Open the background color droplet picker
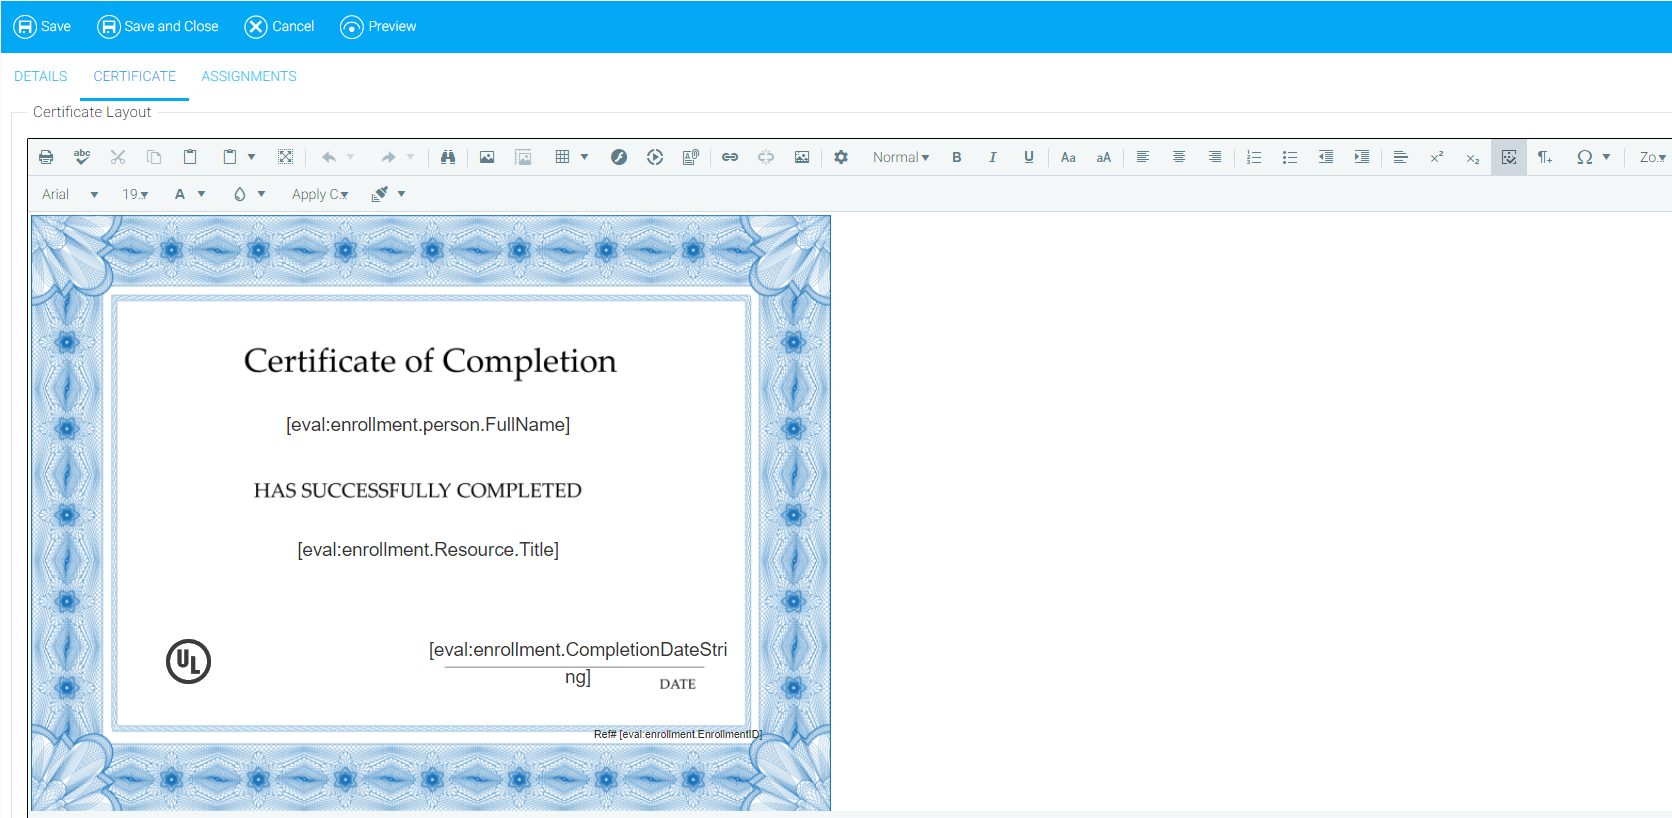1672x818 pixels. pyautogui.click(x=248, y=194)
